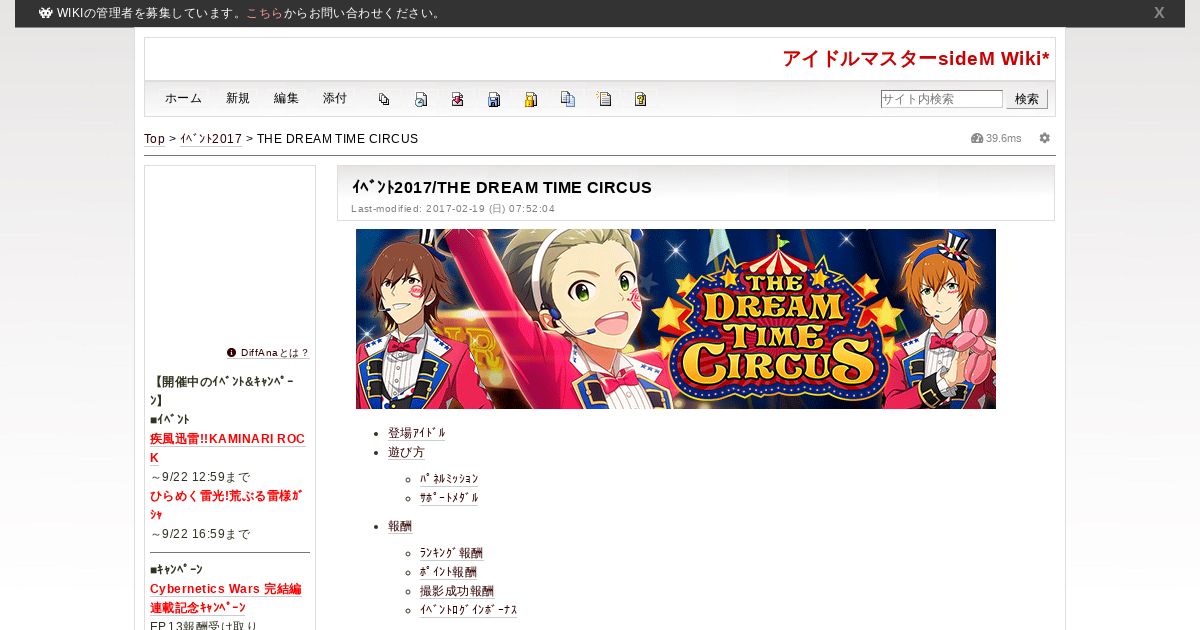Open the 新規 menu item
Viewport: 1200px width, 630px height.
pyautogui.click(x=238, y=98)
